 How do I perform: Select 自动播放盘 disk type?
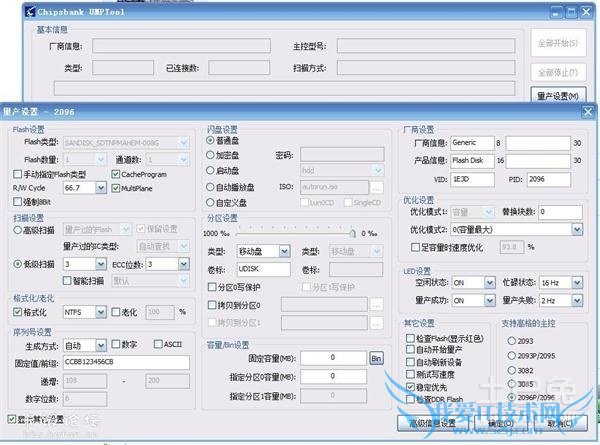click(210, 187)
